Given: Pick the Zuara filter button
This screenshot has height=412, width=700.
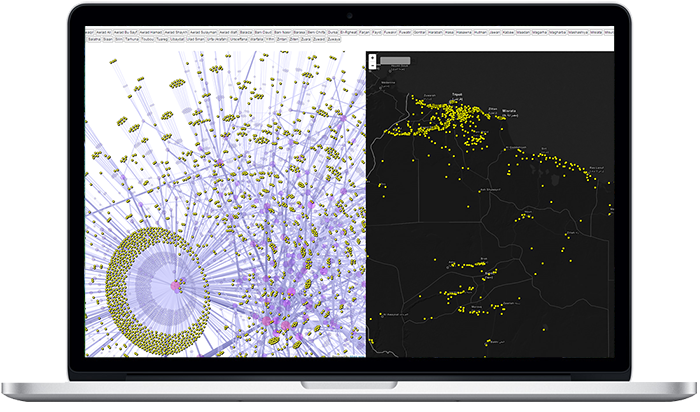Looking at the screenshot, I should 306,39.
